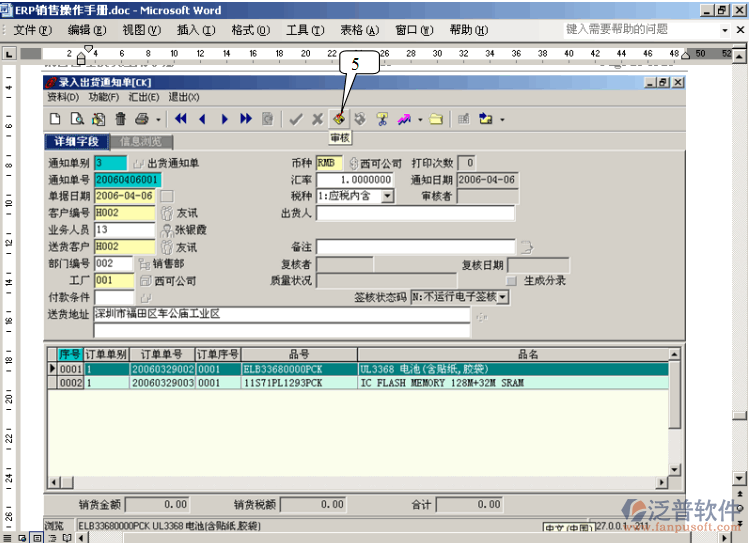Click the new document toolbar icon

tap(55, 119)
